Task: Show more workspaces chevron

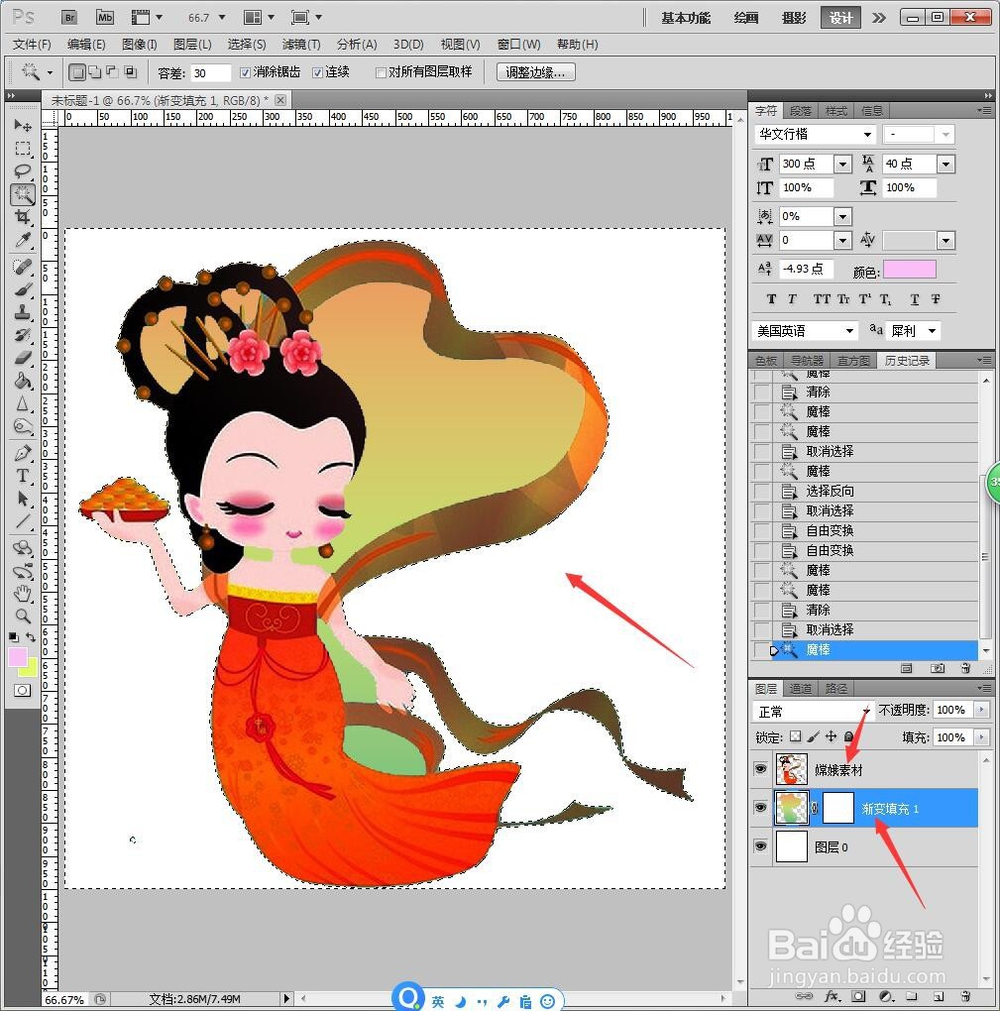Action: coord(879,18)
